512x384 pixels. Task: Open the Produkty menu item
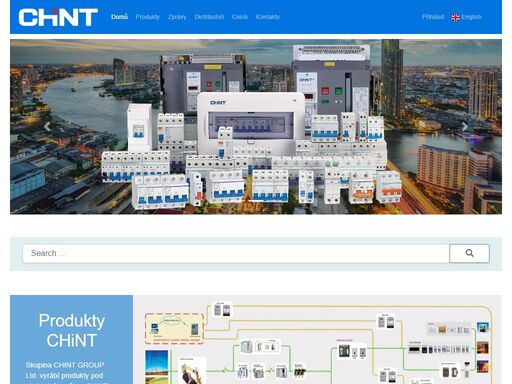click(x=148, y=17)
